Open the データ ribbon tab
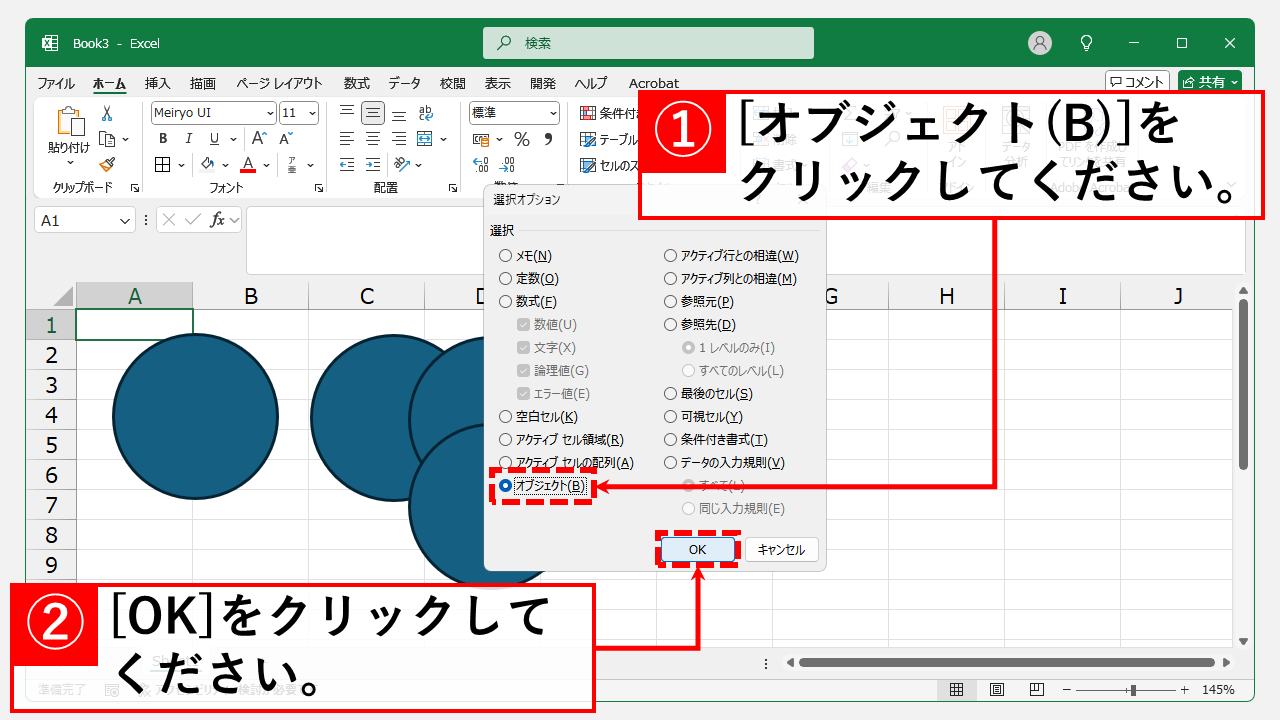The image size is (1280, 720). pos(405,83)
